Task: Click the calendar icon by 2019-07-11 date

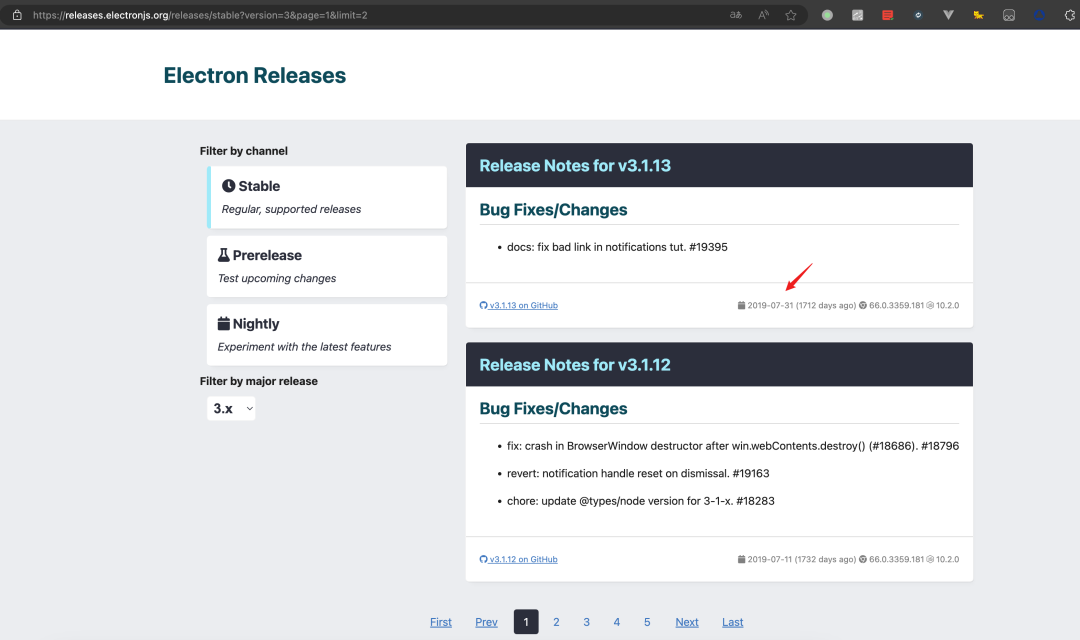Action: [x=741, y=559]
